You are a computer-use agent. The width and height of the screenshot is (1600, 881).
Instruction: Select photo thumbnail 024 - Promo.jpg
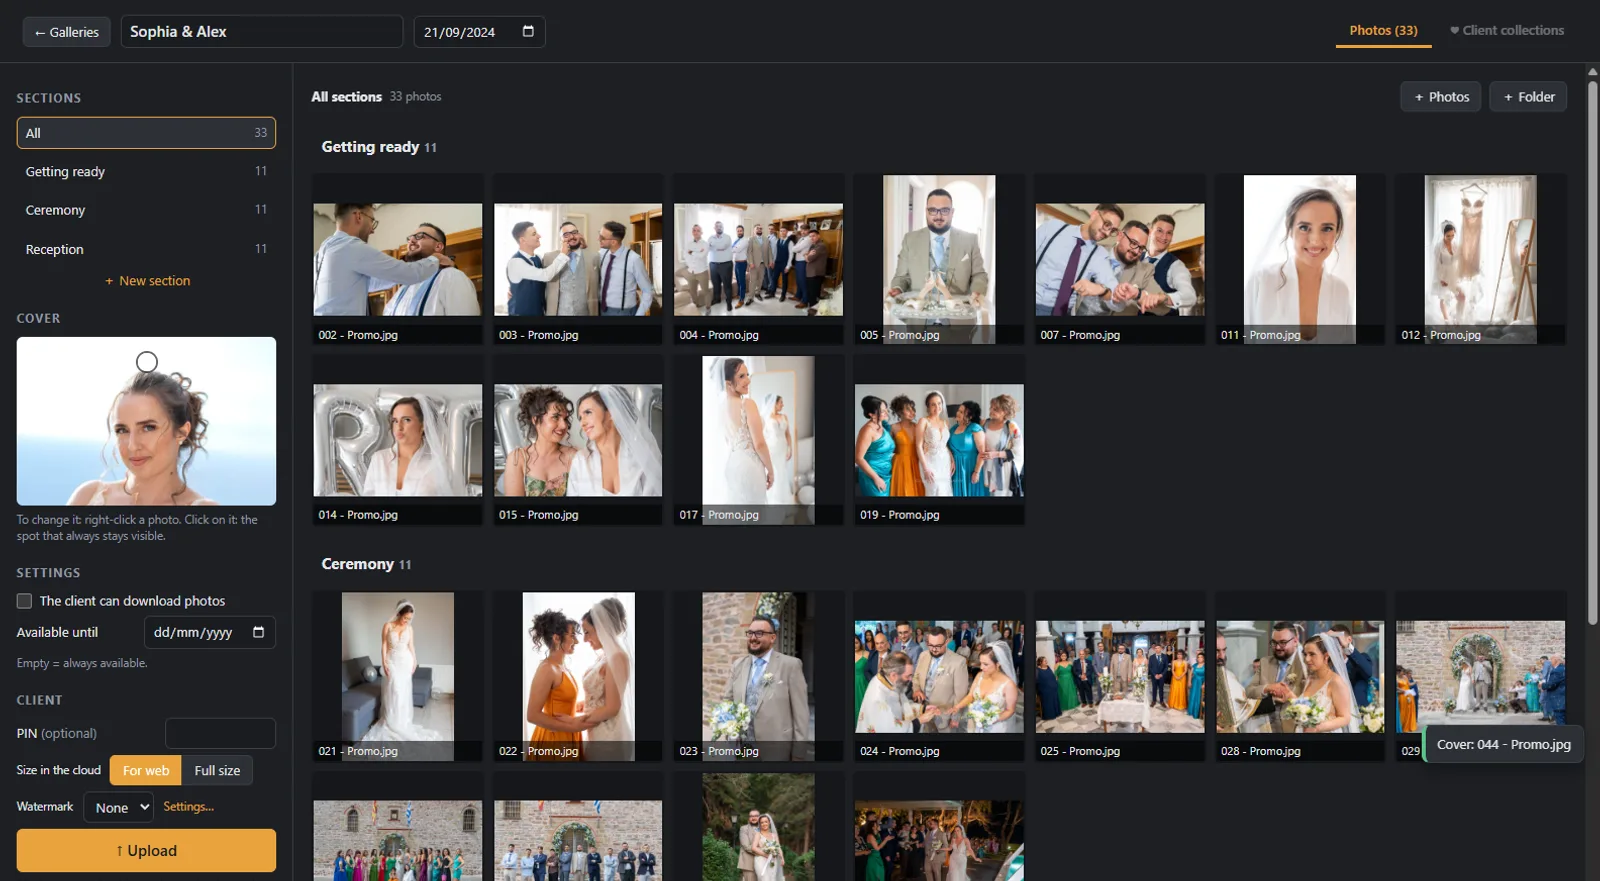point(939,677)
